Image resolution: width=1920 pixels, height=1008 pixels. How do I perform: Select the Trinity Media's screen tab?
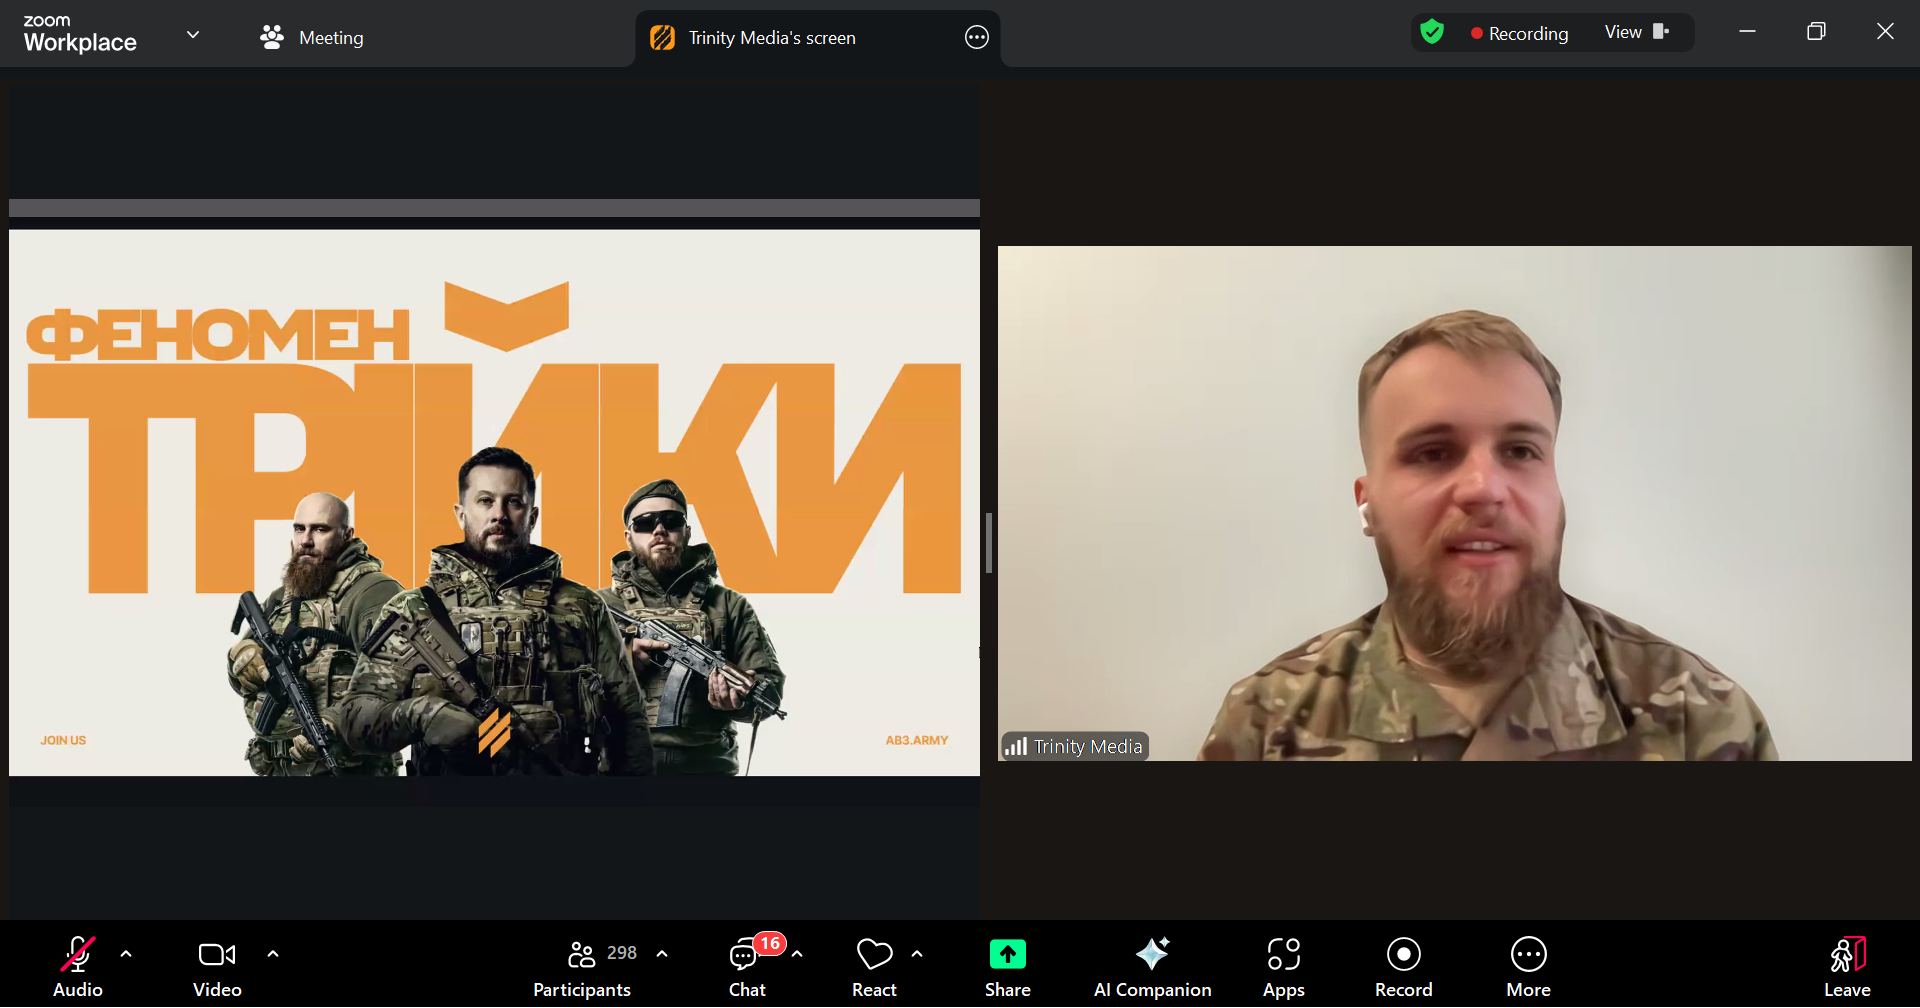click(771, 38)
